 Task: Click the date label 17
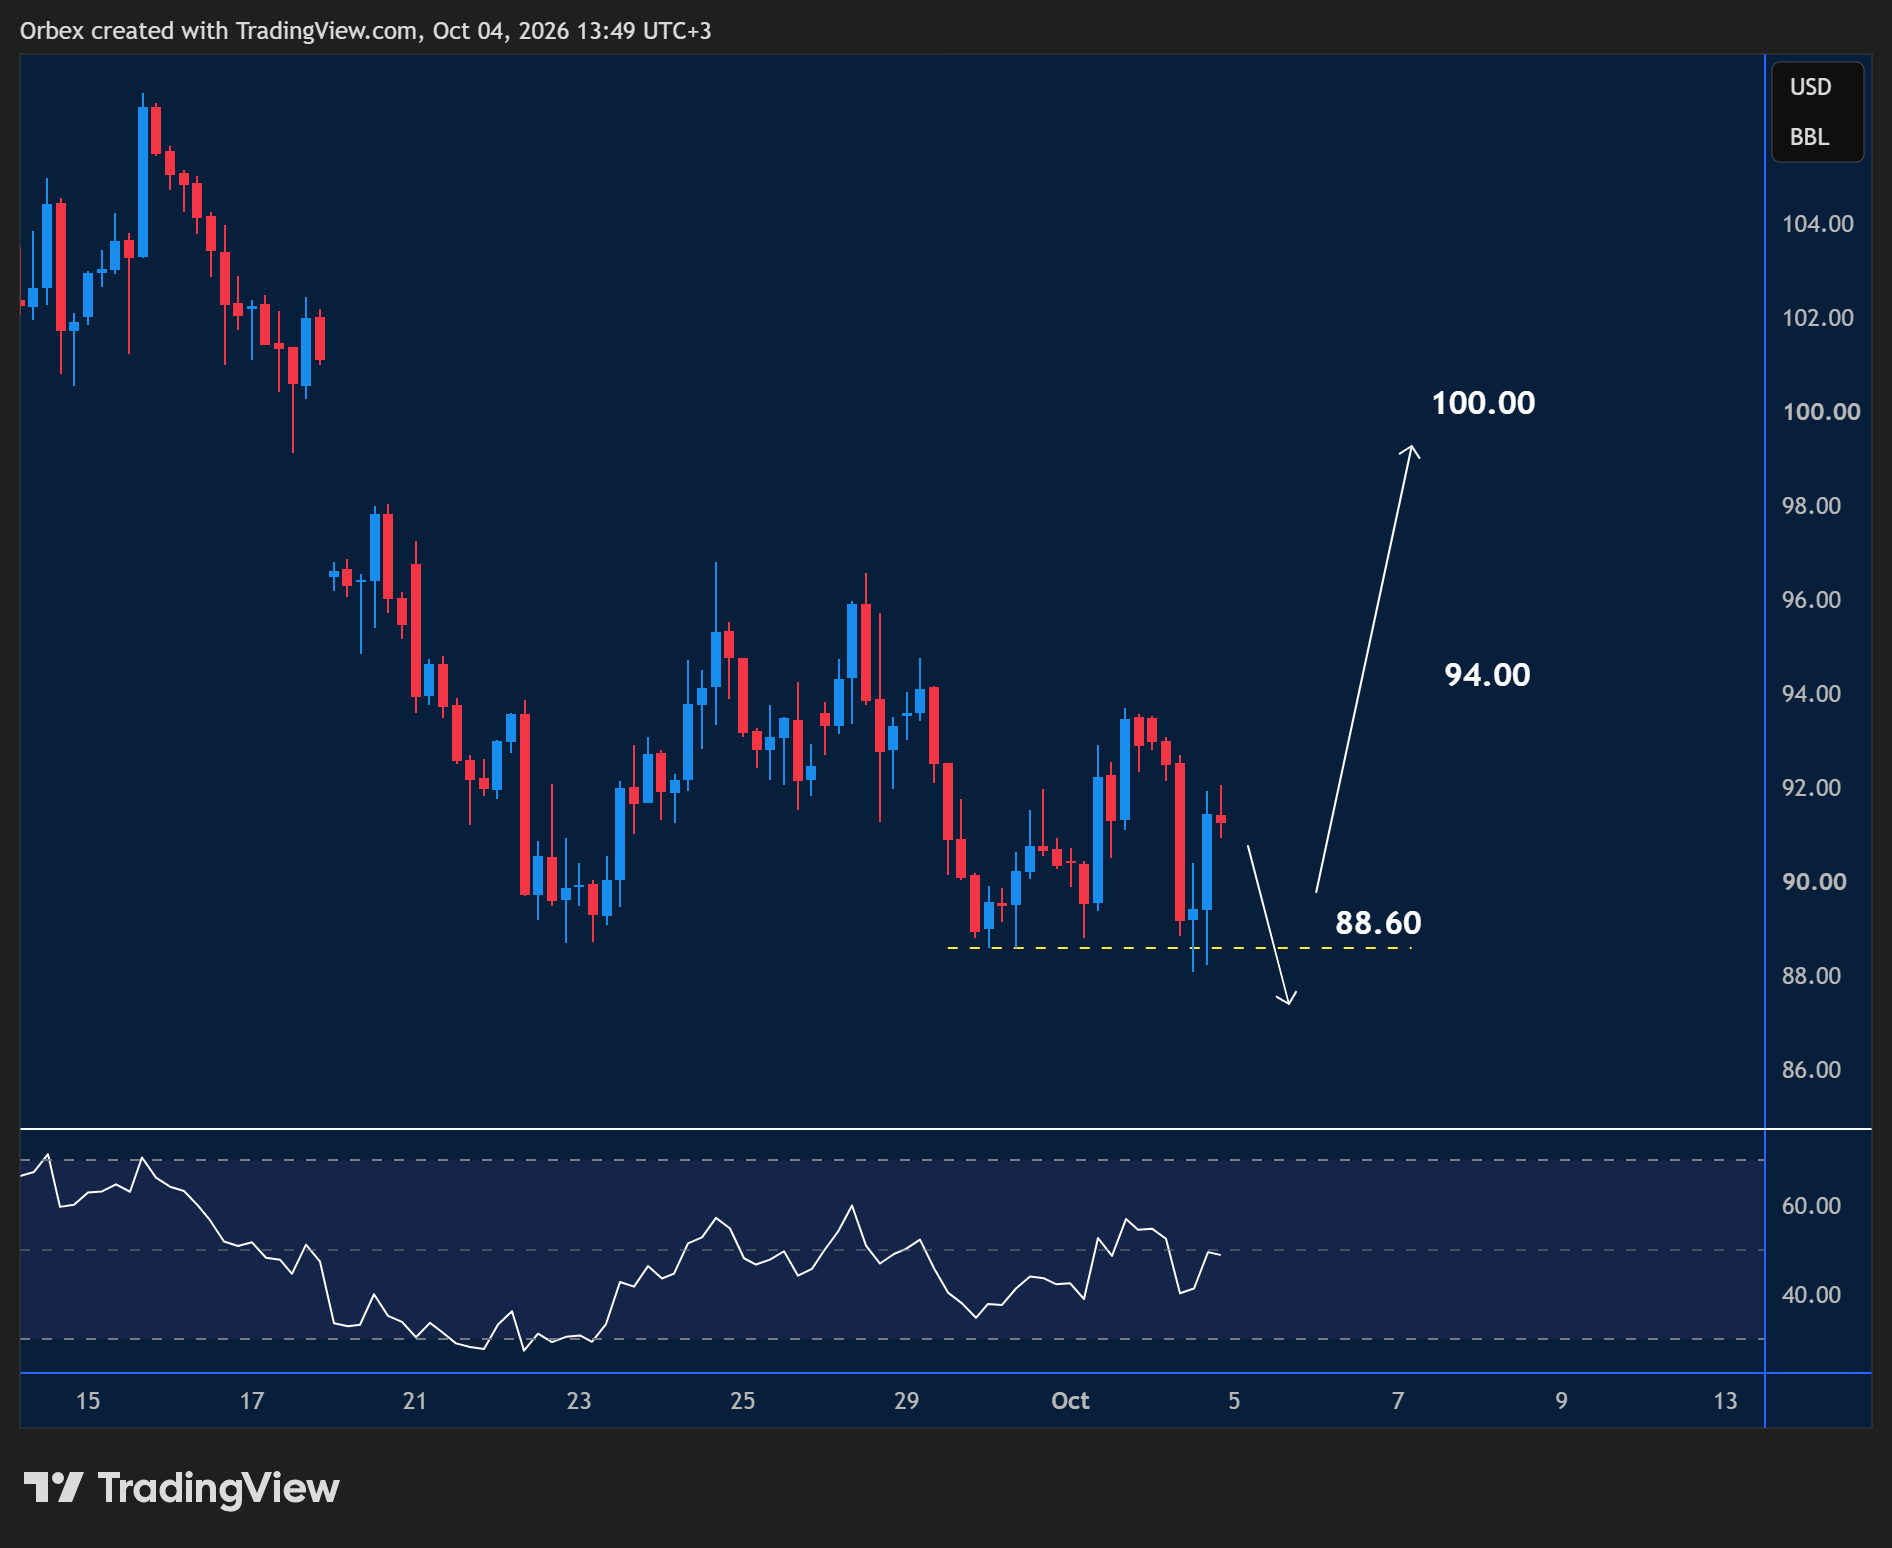pos(252,1401)
